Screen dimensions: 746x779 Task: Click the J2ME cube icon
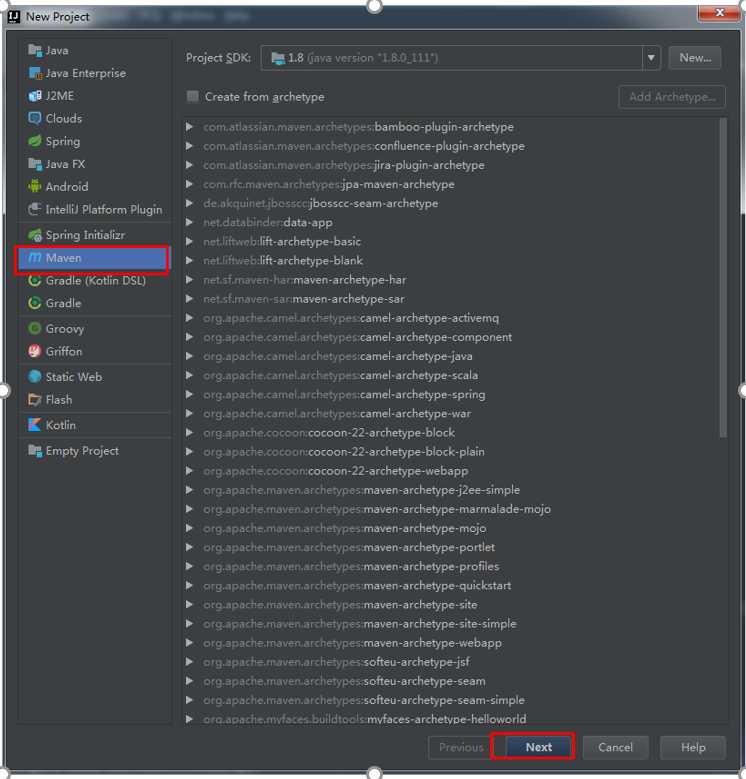click(x=35, y=96)
